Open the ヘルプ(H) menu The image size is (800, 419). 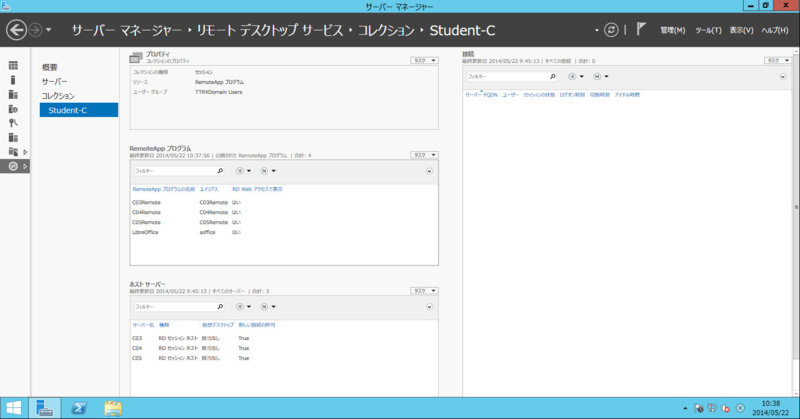click(775, 31)
